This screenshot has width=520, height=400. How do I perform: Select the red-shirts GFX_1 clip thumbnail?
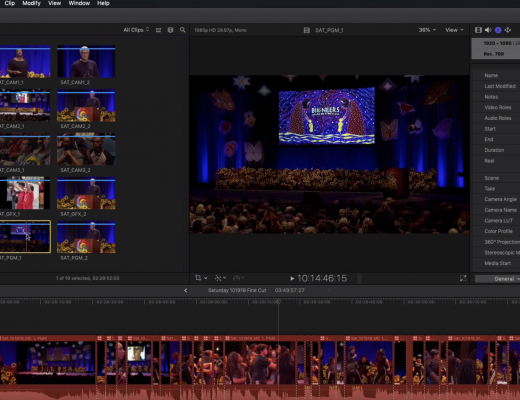[x=25, y=193]
